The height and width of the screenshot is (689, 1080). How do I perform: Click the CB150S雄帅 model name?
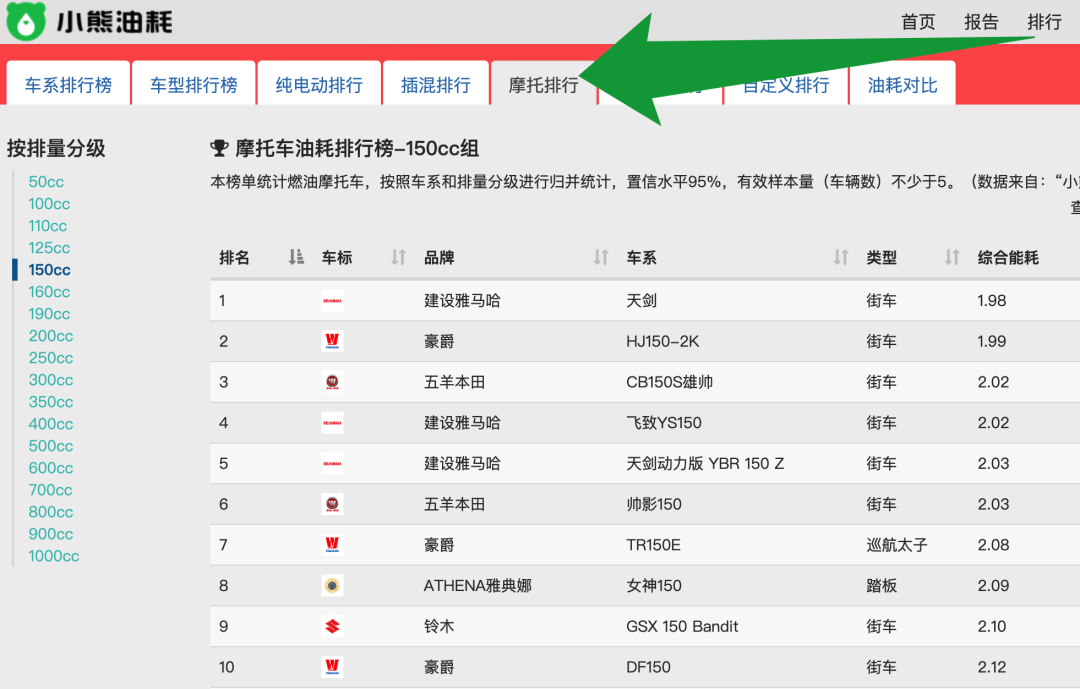click(669, 382)
